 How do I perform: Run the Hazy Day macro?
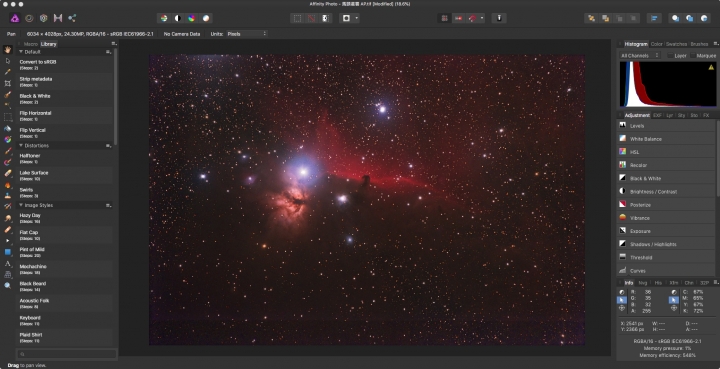65,218
